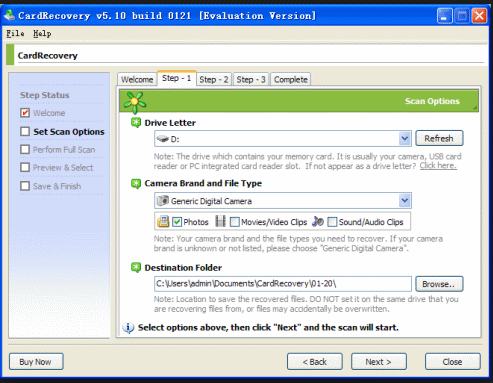Click the blue info icon at bottom
This screenshot has width=493, height=383.
tap(128, 328)
